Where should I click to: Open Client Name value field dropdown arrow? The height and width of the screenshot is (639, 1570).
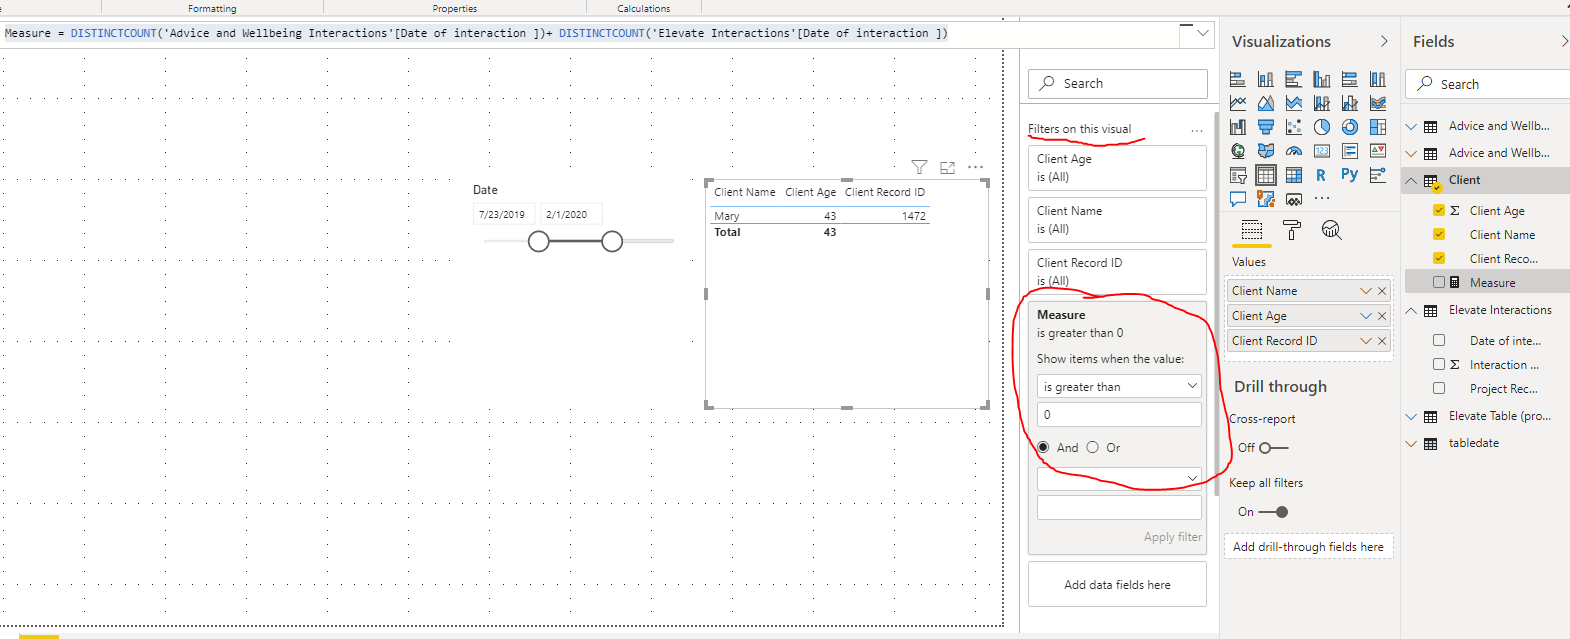(1366, 291)
